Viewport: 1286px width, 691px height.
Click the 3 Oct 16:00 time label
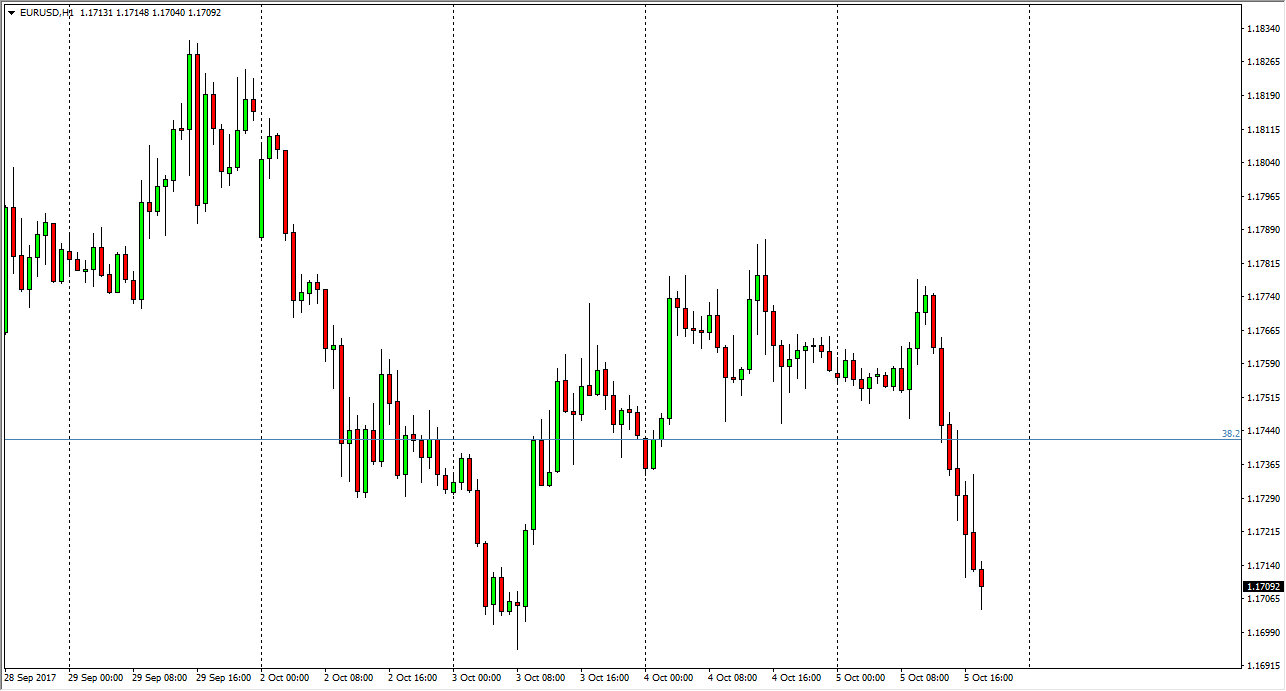point(606,678)
